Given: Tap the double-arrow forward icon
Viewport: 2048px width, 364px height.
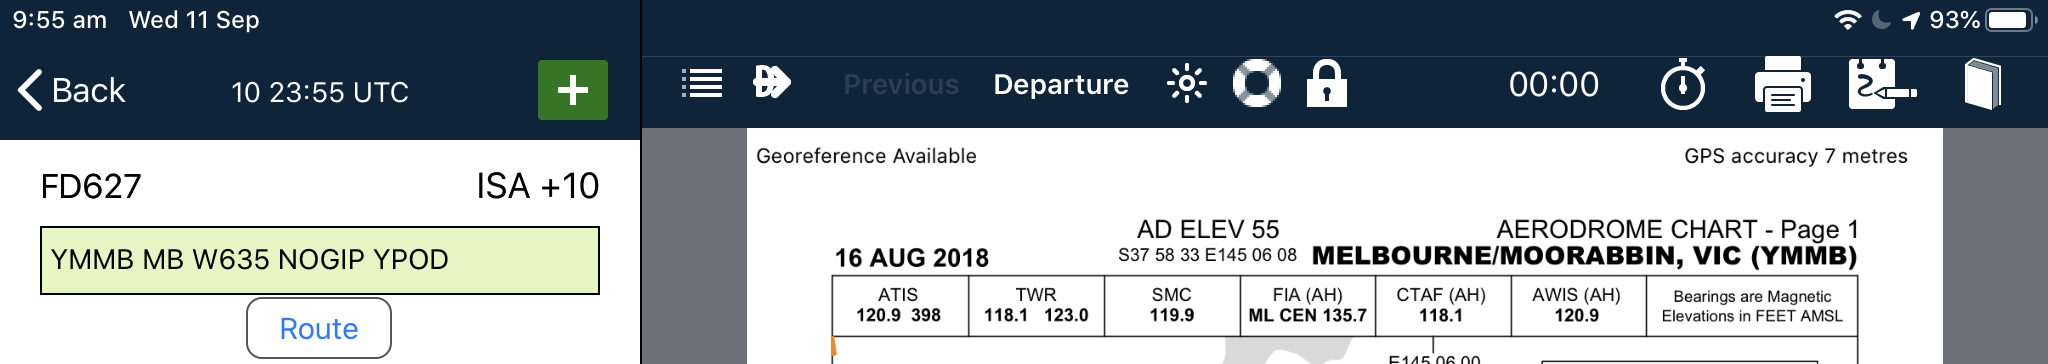Looking at the screenshot, I should click(771, 82).
